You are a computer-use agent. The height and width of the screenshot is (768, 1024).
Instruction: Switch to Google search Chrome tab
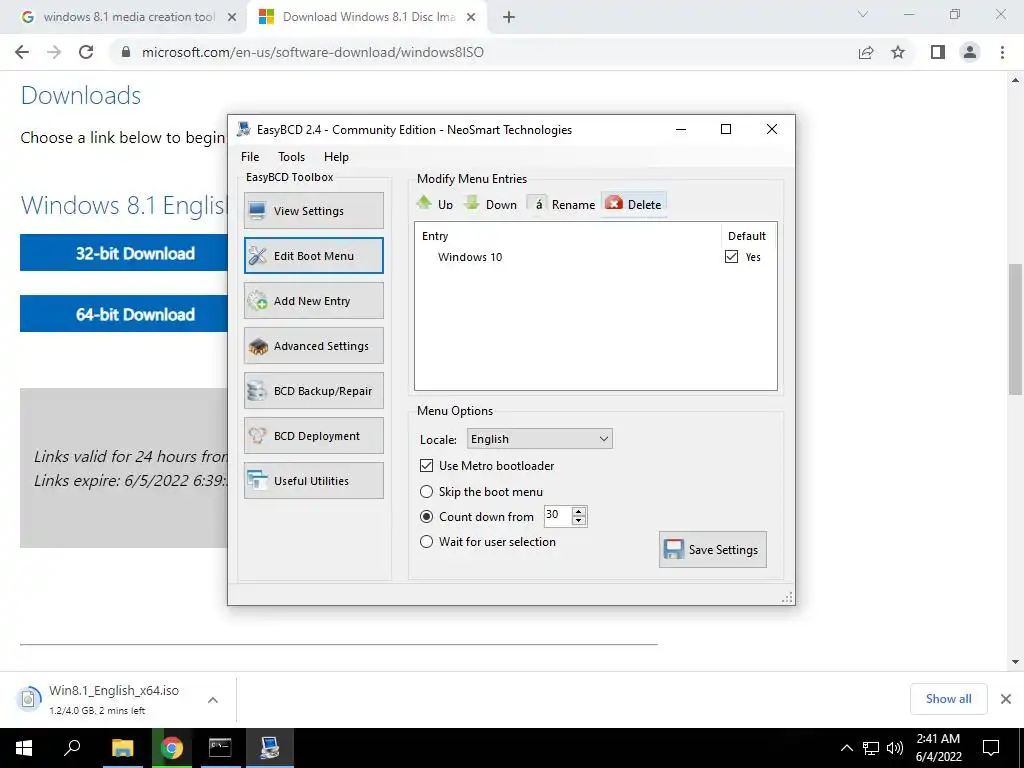point(124,17)
